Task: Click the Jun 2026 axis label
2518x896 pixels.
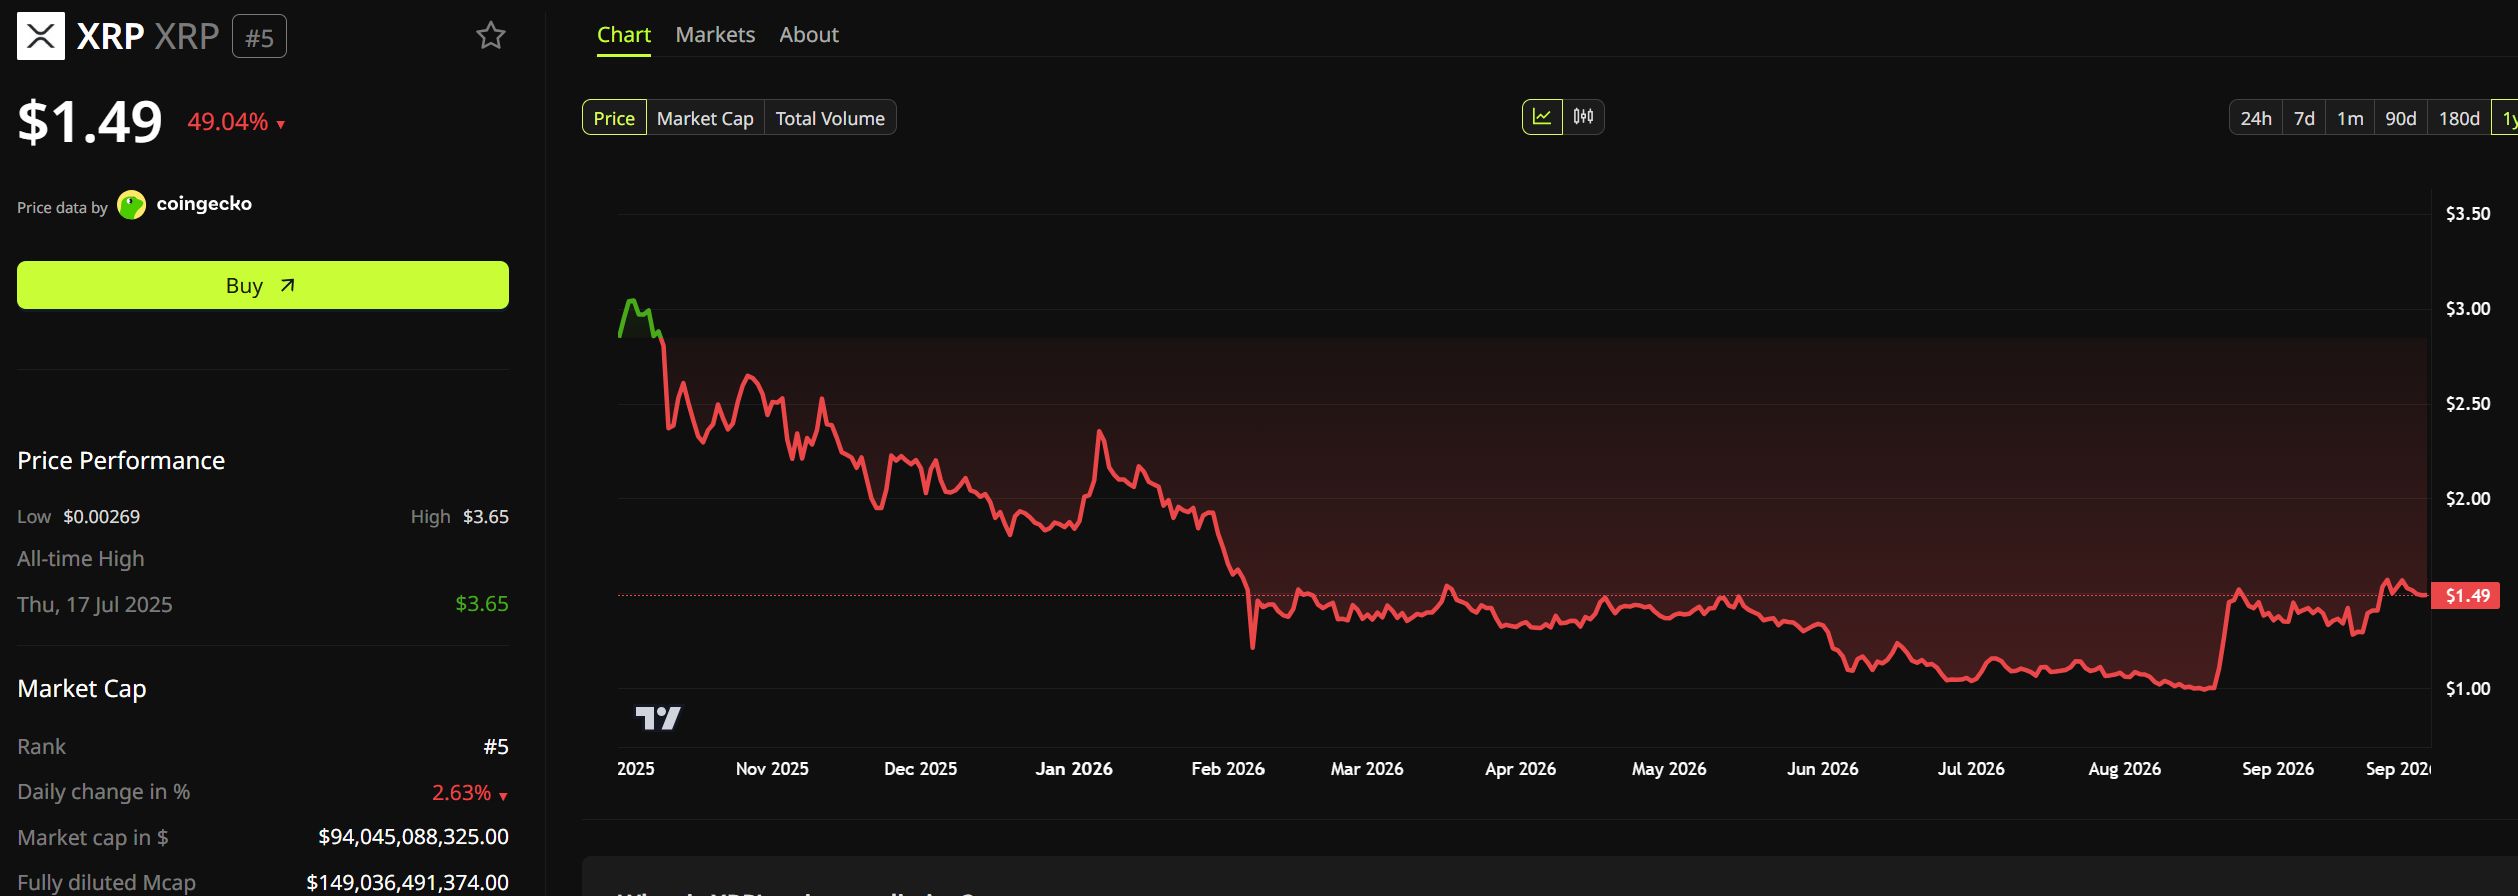Action: (1823, 769)
